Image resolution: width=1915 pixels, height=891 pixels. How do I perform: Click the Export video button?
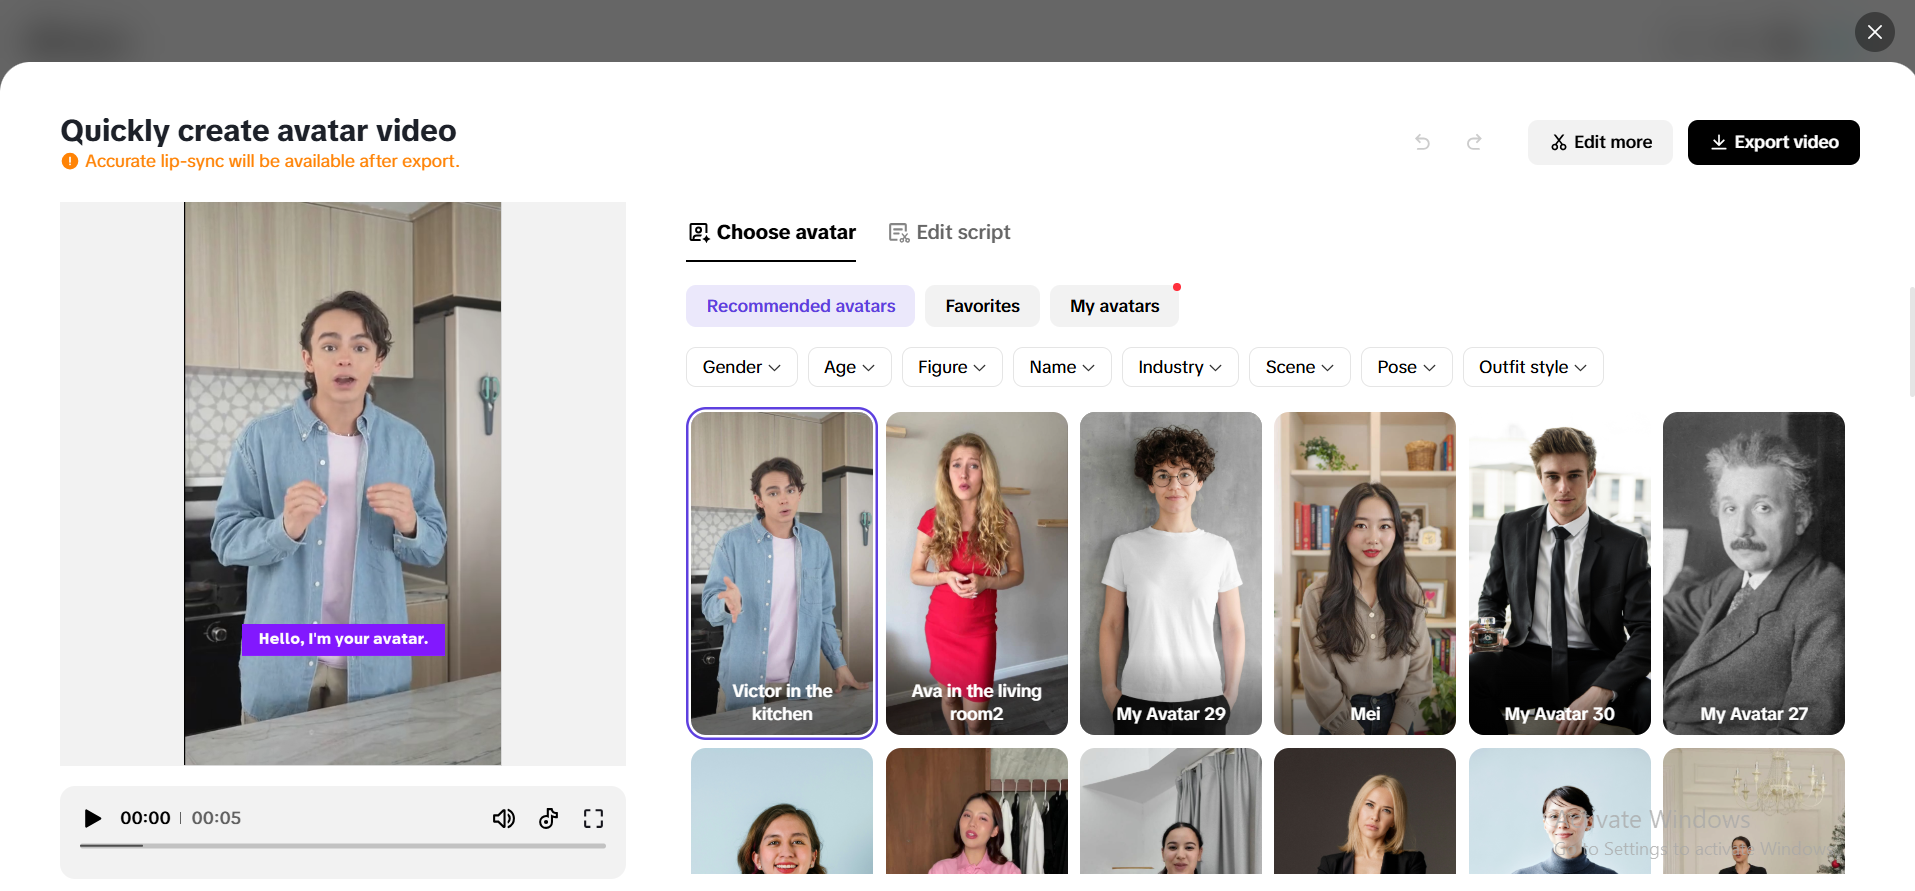click(x=1773, y=142)
